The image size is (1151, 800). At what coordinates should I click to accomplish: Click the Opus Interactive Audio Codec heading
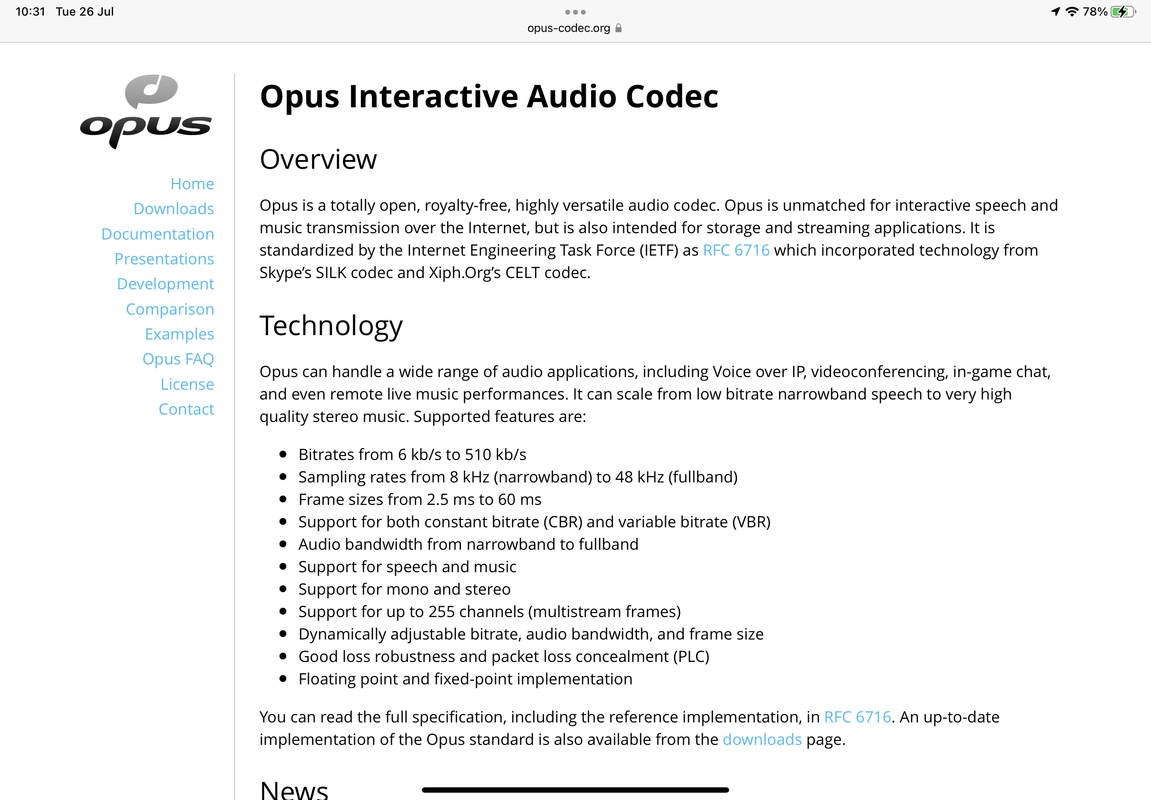[x=489, y=96]
